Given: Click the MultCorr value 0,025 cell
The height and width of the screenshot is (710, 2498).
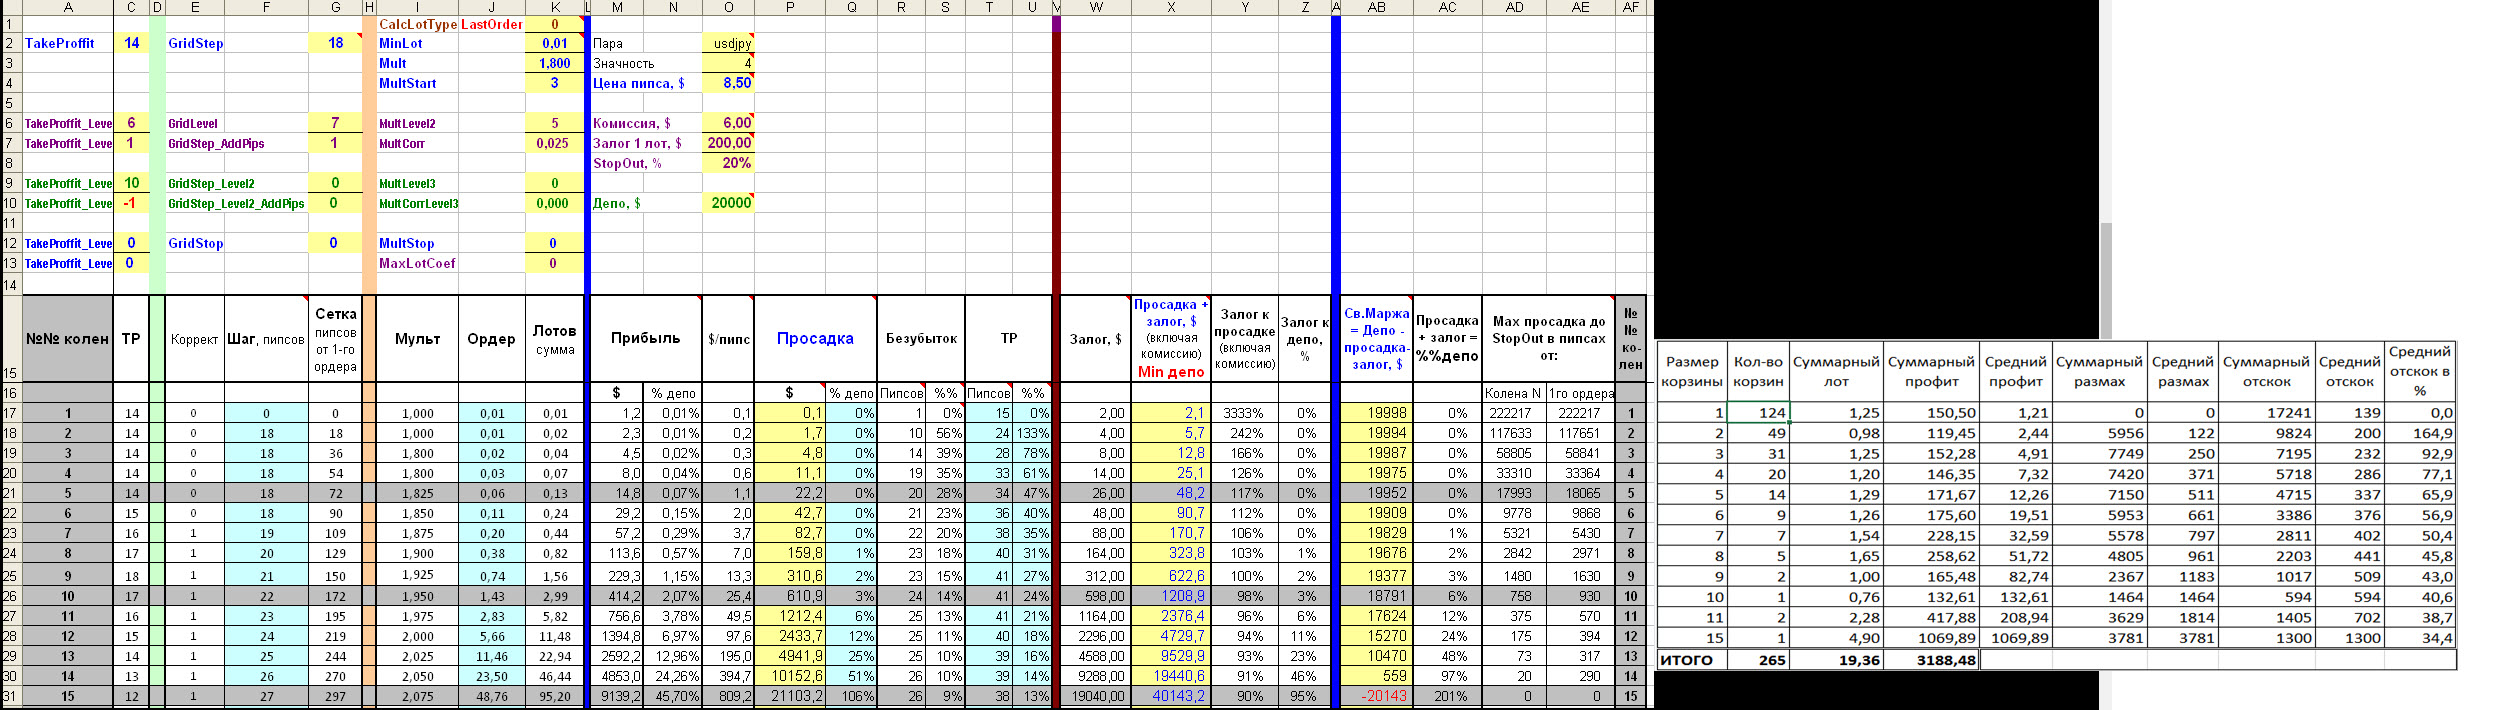Looking at the screenshot, I should 554,143.
